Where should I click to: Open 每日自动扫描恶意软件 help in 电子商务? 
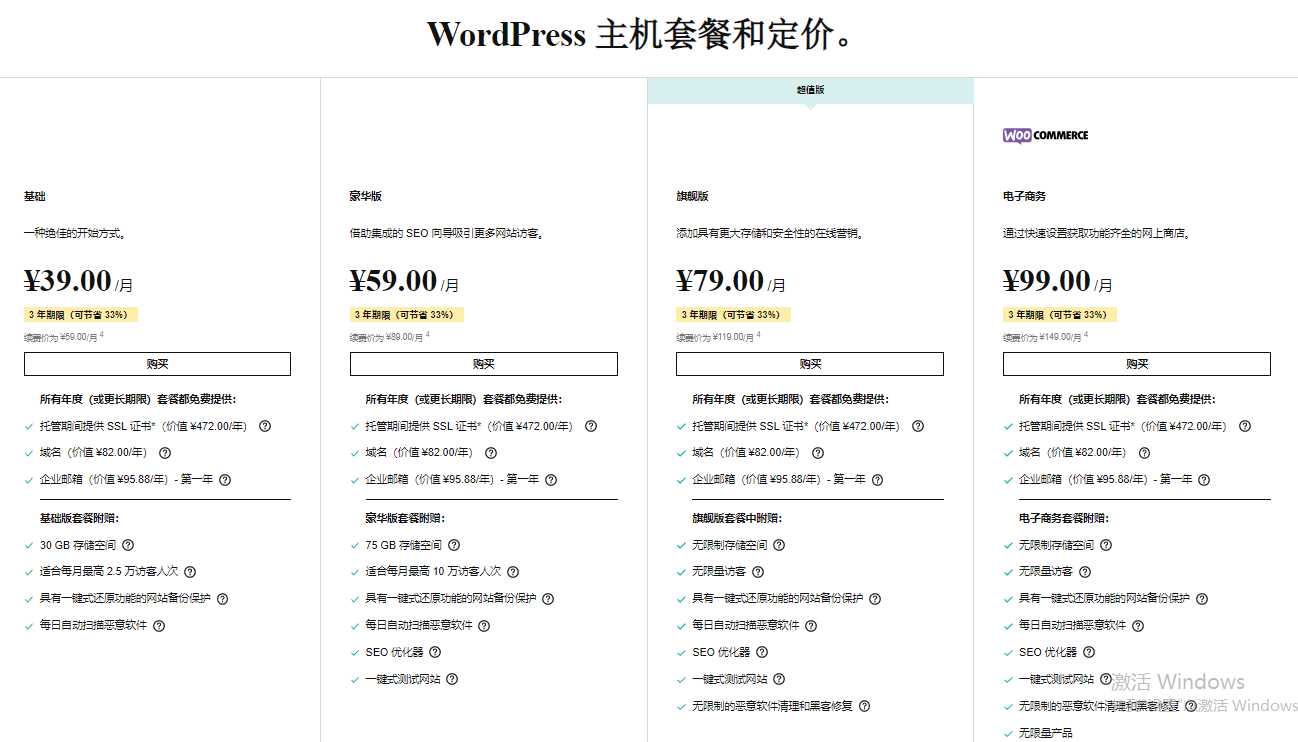coord(1138,626)
